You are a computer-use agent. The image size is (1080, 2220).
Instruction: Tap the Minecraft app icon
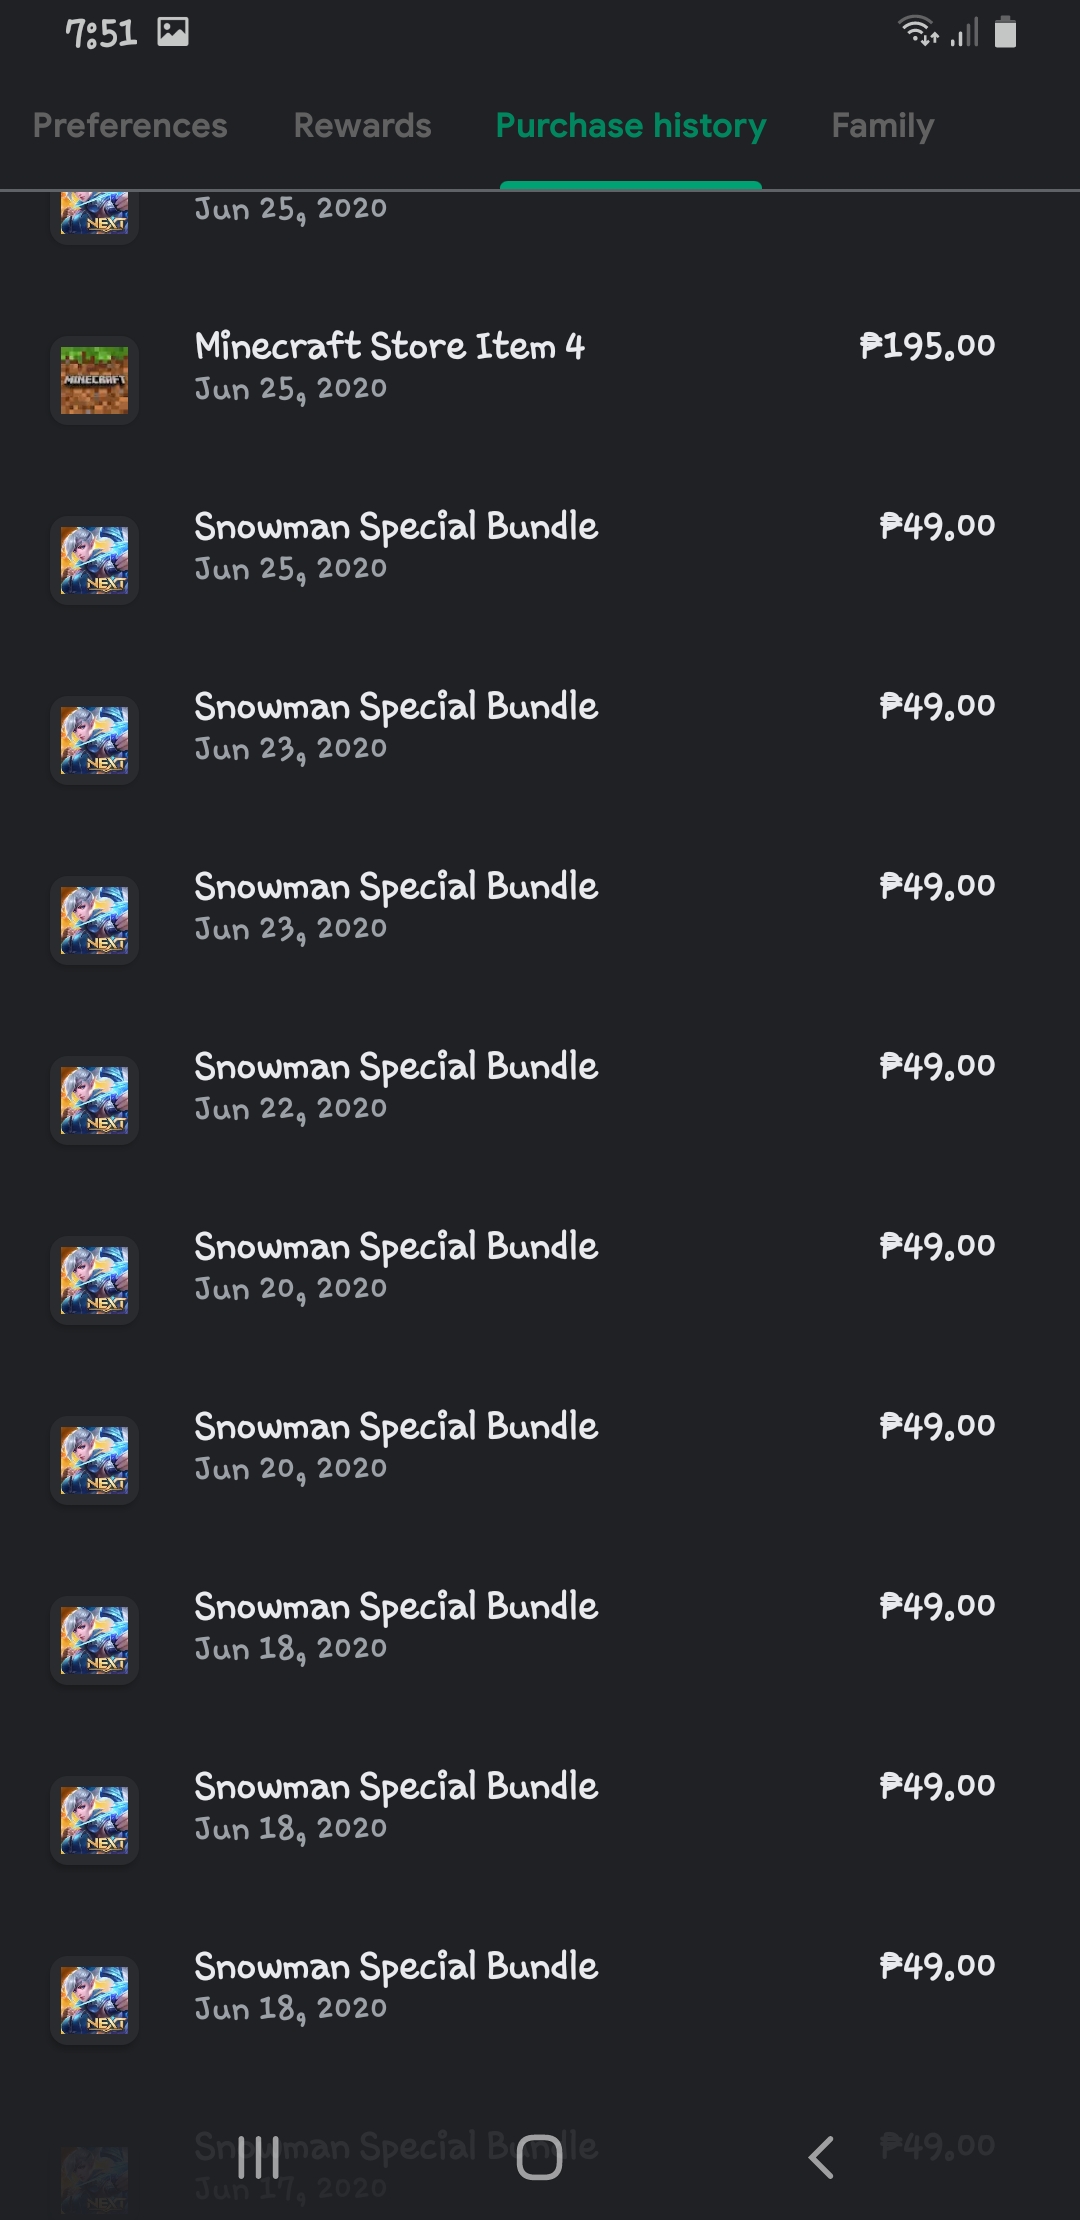94,380
